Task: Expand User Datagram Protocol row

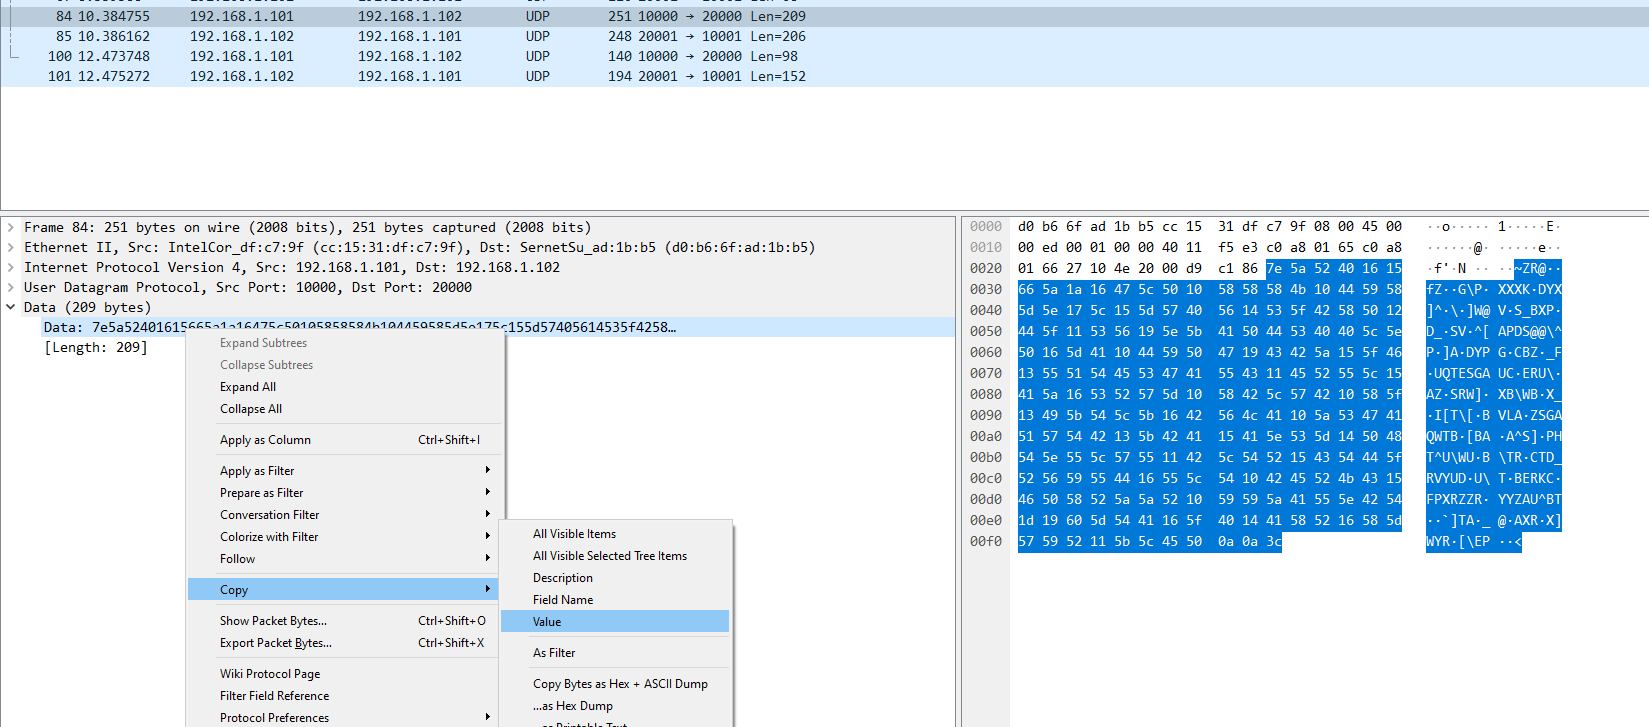Action: [11, 288]
